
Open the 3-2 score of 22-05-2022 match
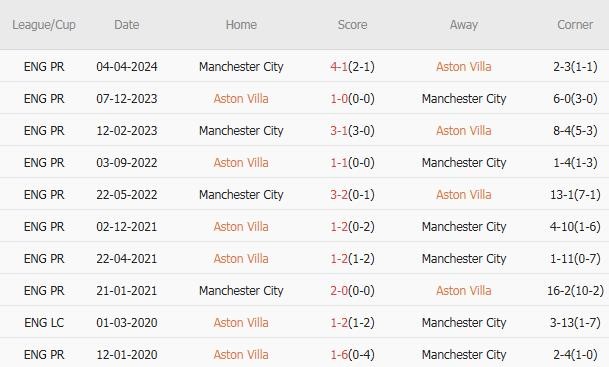339,195
